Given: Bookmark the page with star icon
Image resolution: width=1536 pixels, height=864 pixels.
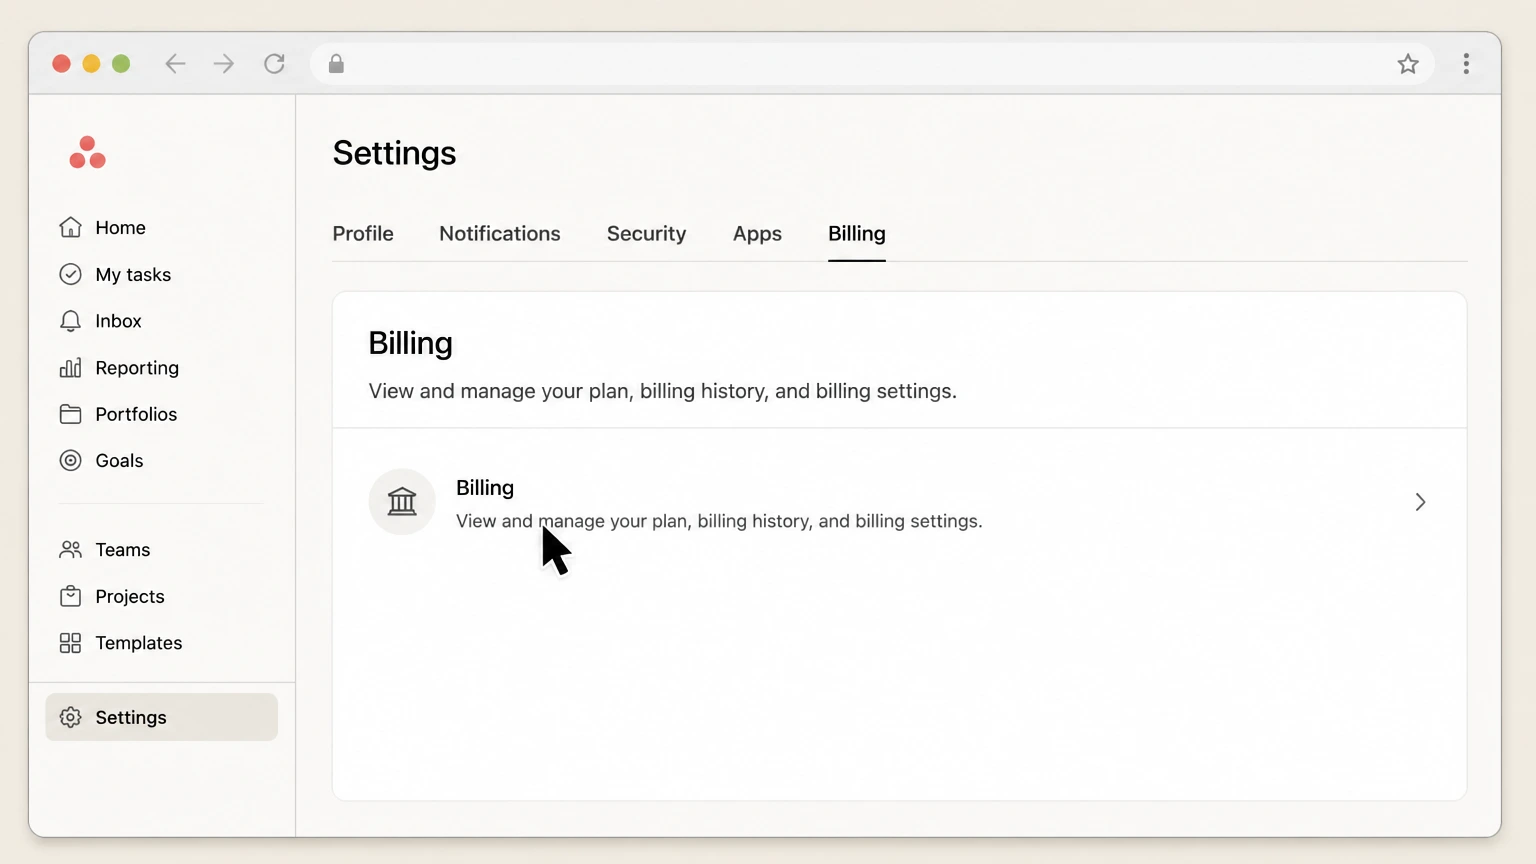Looking at the screenshot, I should click(x=1408, y=64).
